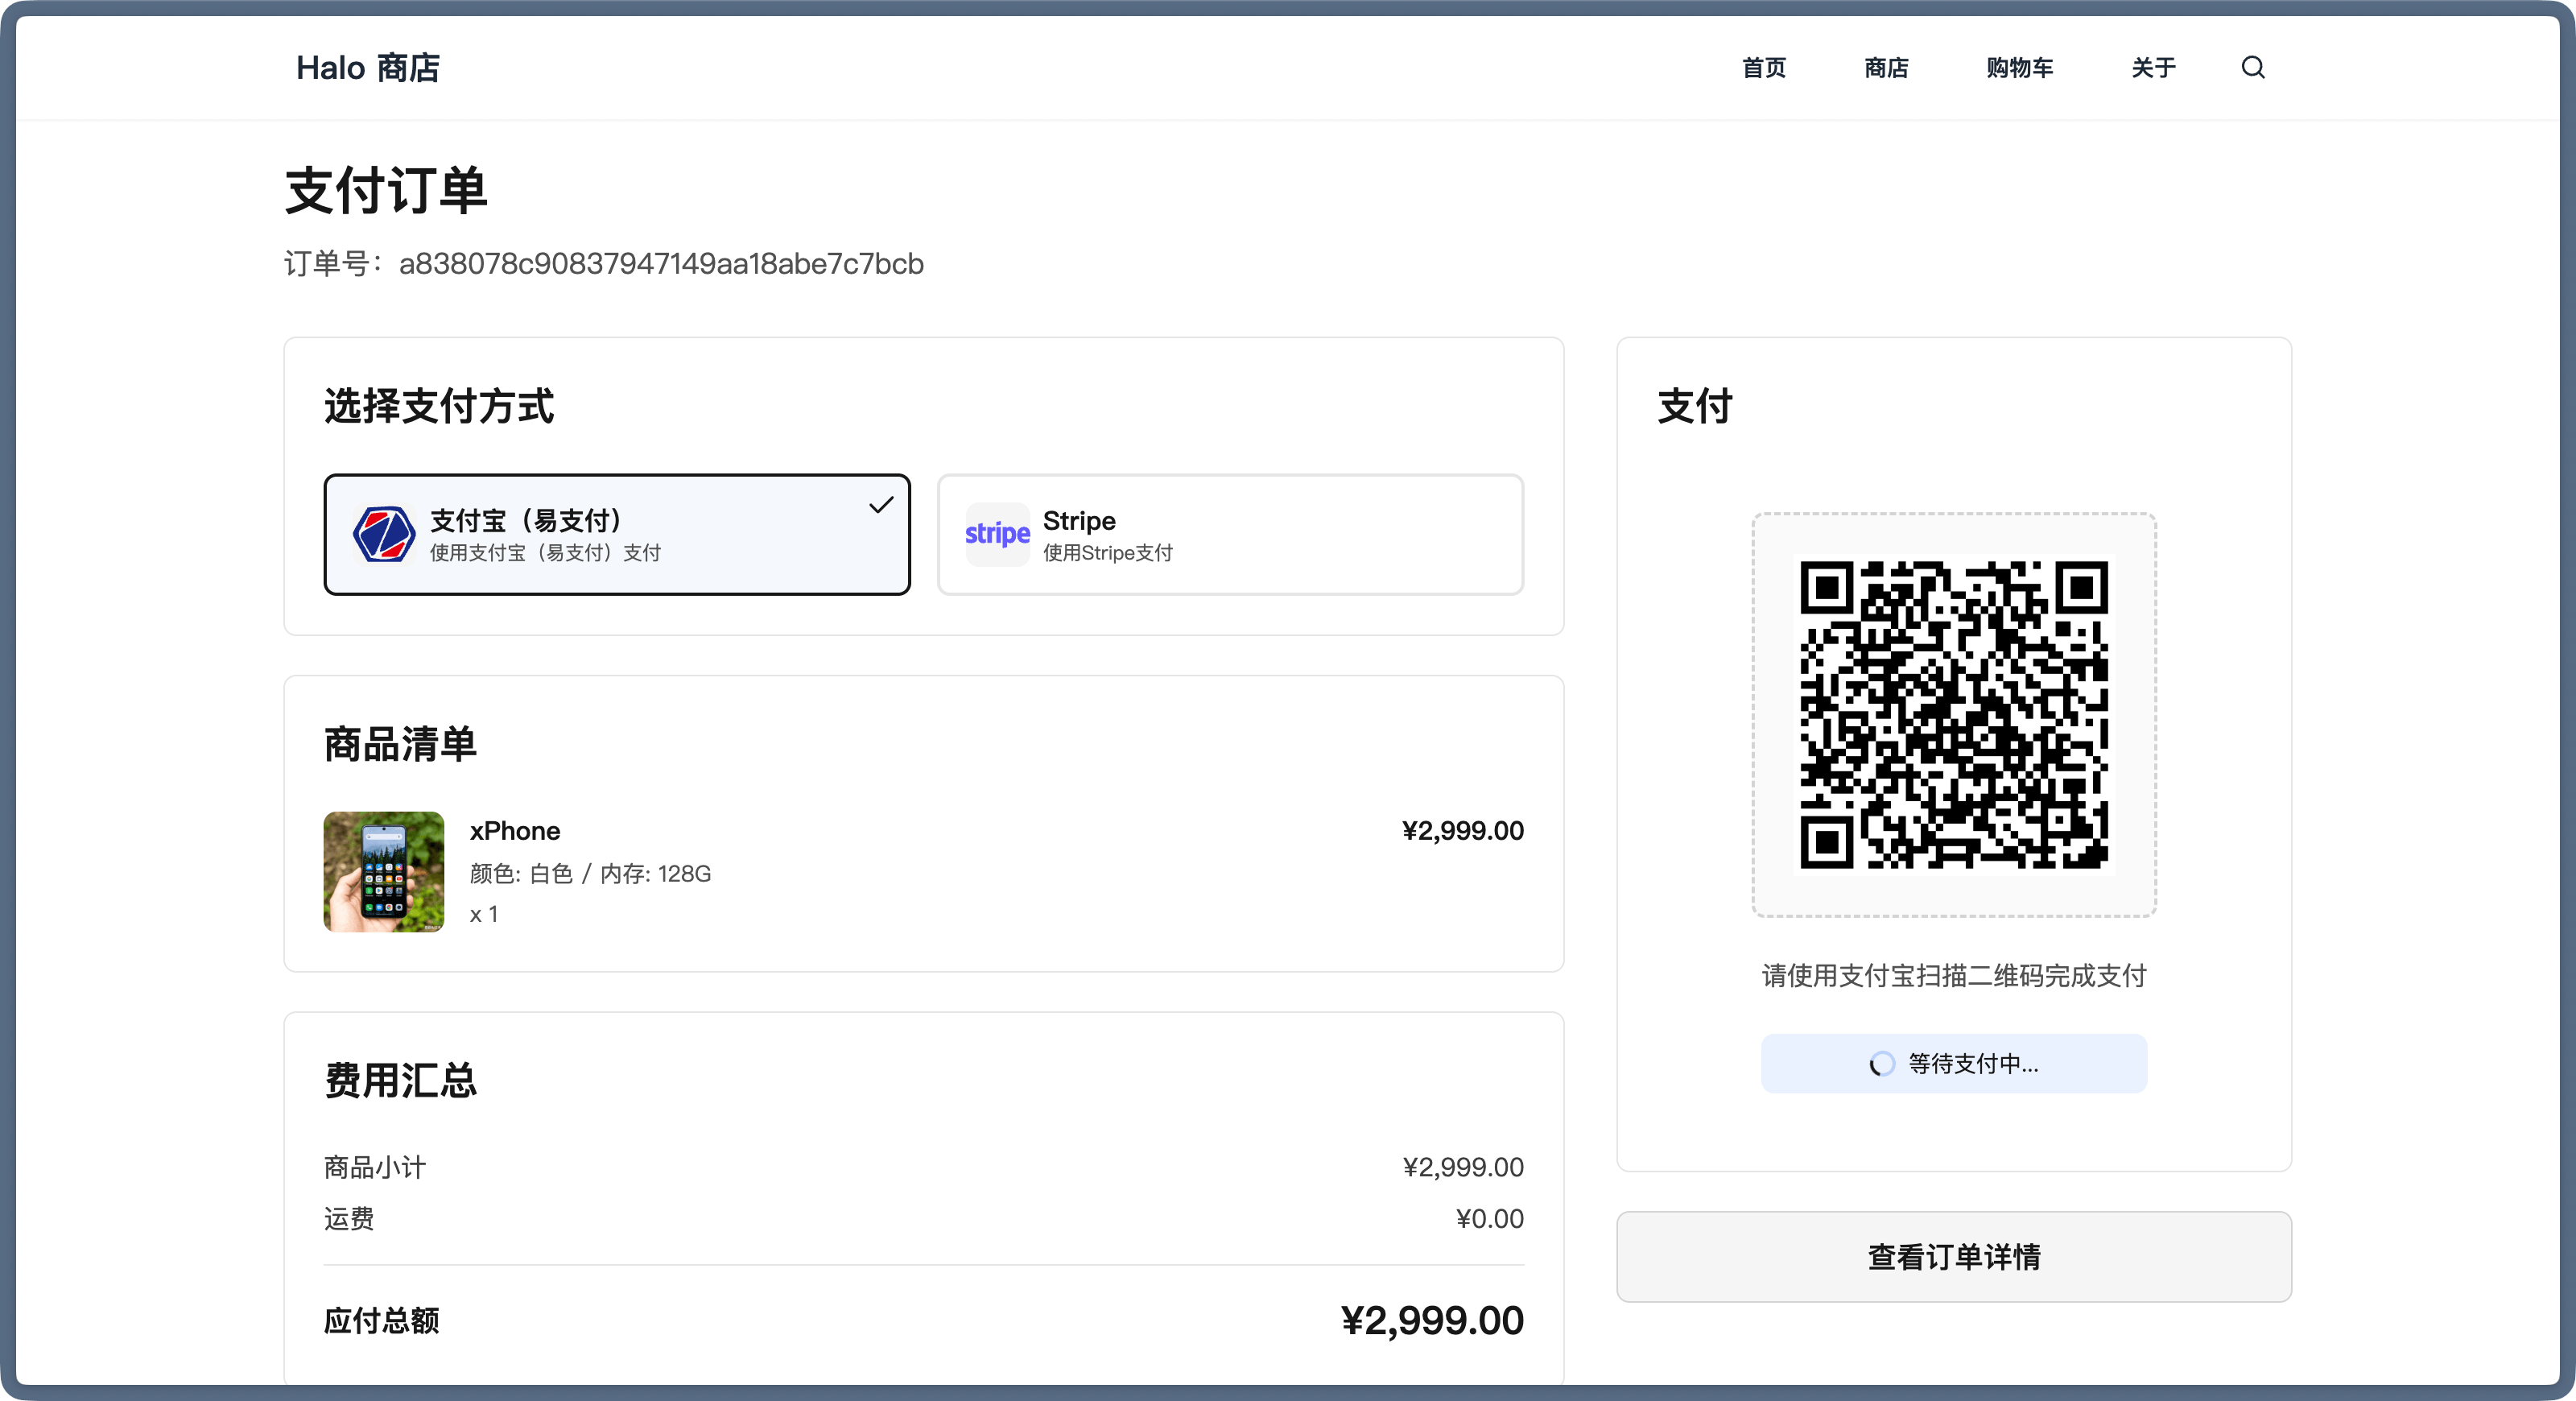
Task: Click the xPhone product thumbnail
Action: [384, 871]
